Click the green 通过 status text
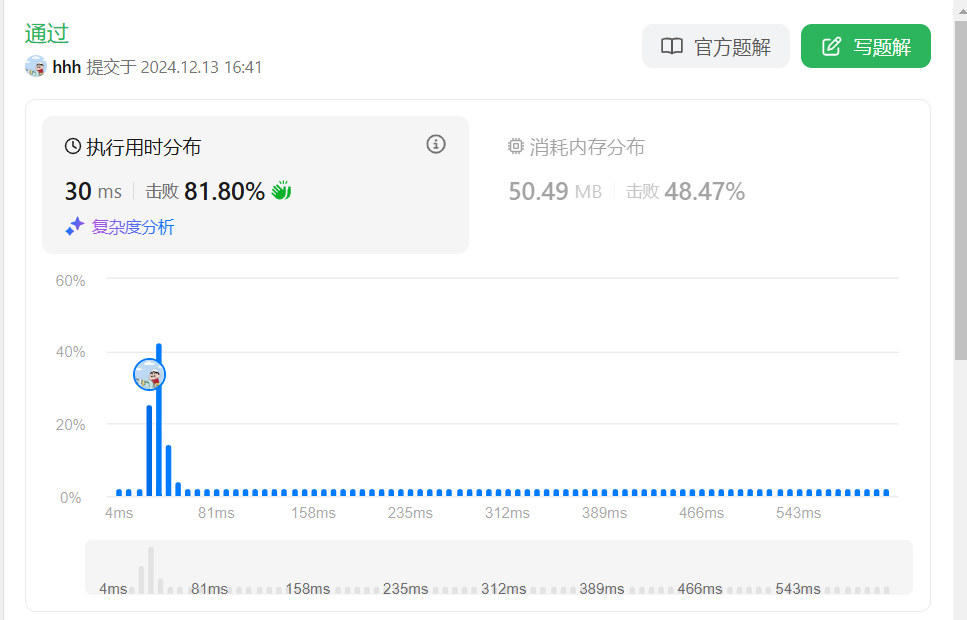Screen dimensions: 967x620 coord(47,33)
